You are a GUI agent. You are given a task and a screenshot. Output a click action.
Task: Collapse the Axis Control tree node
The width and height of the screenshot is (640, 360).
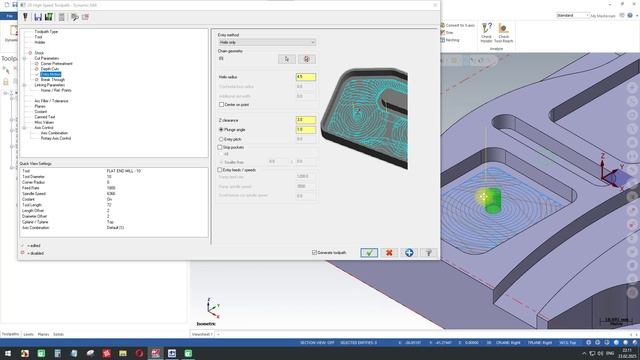point(24,128)
